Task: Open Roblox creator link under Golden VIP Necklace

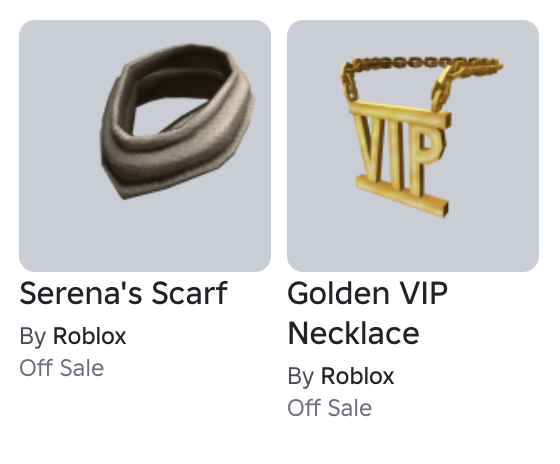Action: (358, 376)
